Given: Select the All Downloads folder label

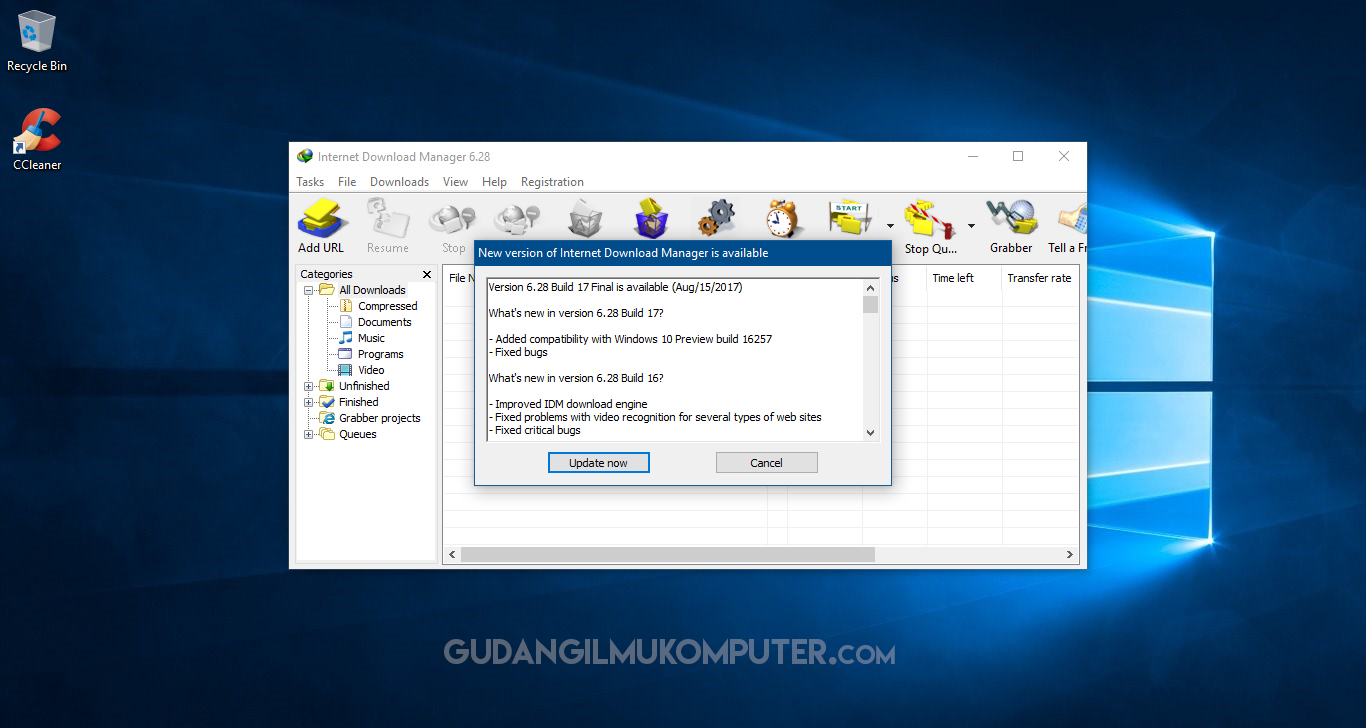Looking at the screenshot, I should [372, 290].
